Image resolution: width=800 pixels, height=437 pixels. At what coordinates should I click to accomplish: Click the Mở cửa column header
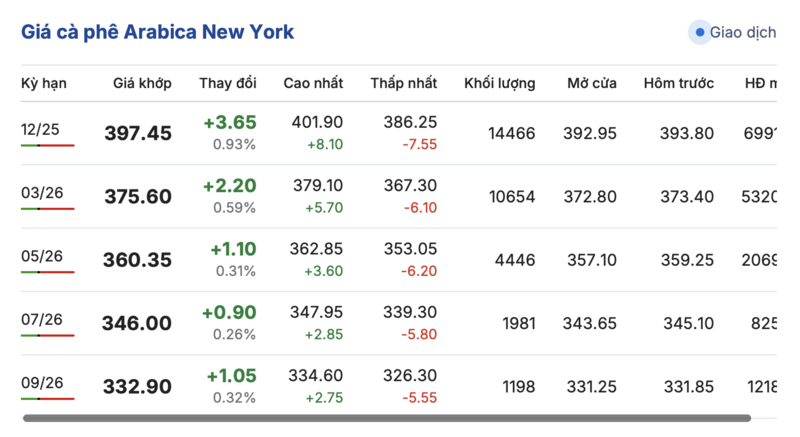click(591, 83)
